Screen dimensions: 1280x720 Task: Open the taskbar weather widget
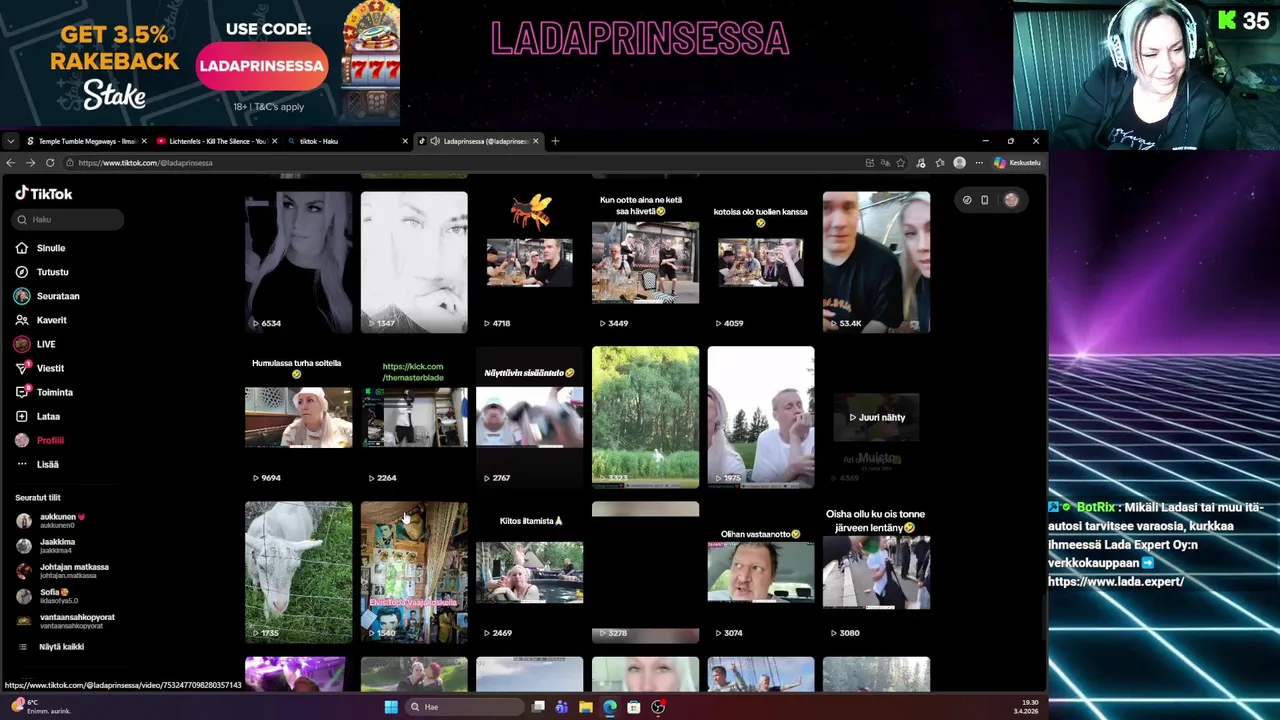coord(40,707)
